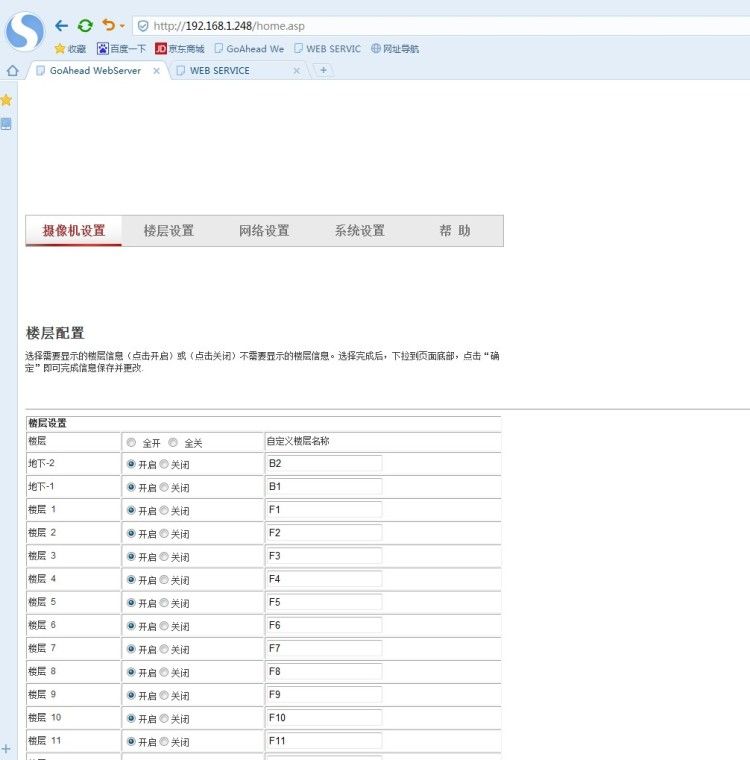Select 关闭 for 楼层 8

coord(164,672)
